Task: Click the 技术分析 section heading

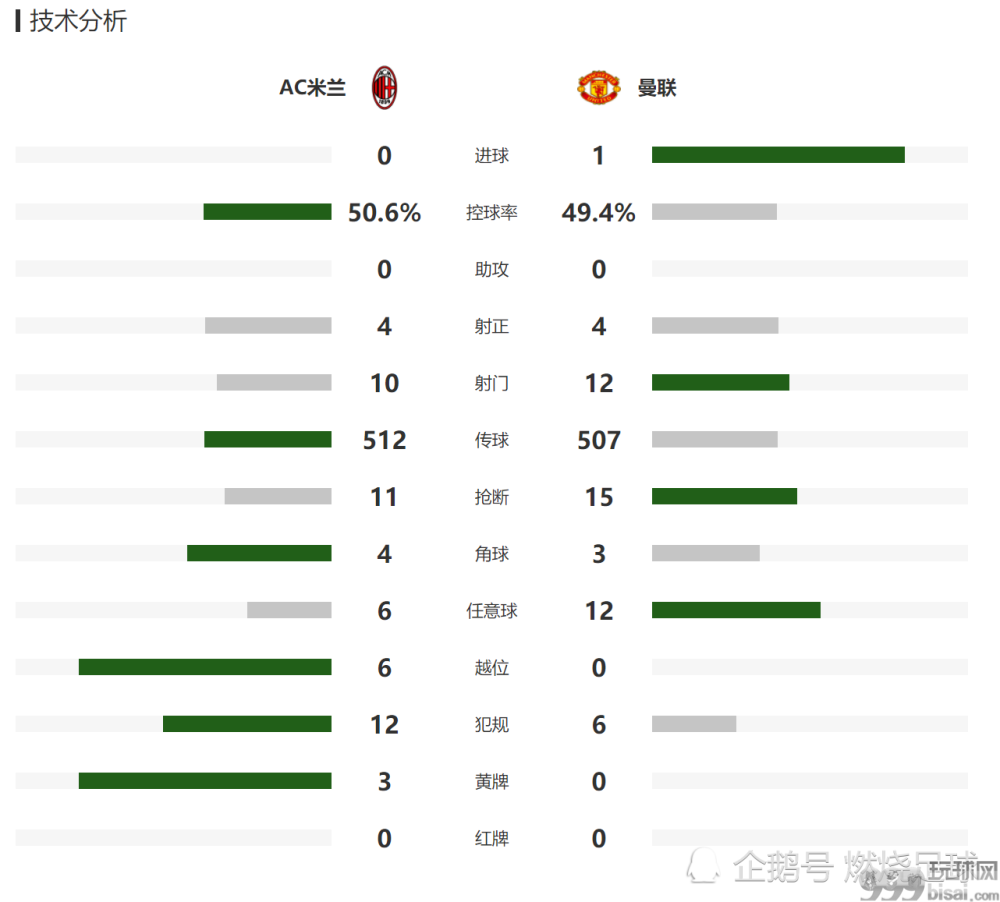Action: tap(78, 21)
